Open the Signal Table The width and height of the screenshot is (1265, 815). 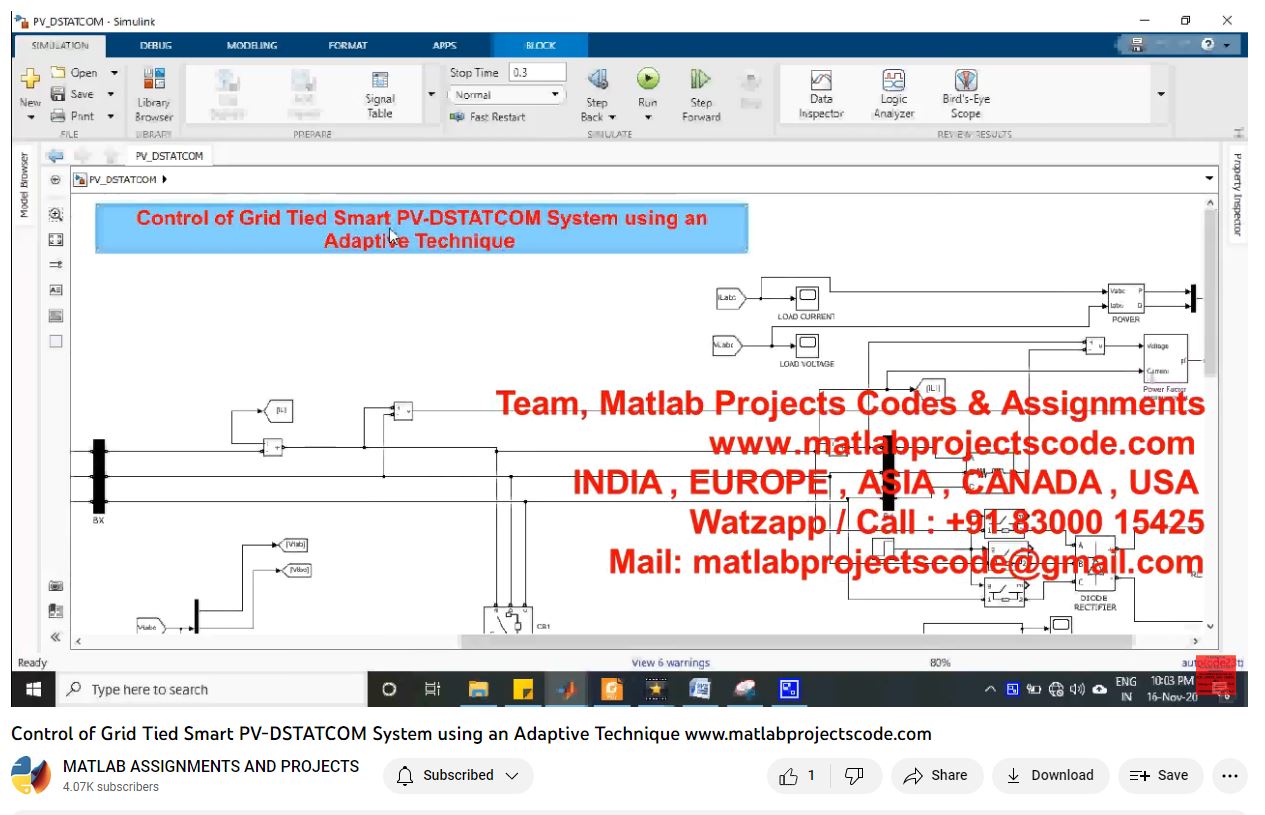(x=380, y=94)
